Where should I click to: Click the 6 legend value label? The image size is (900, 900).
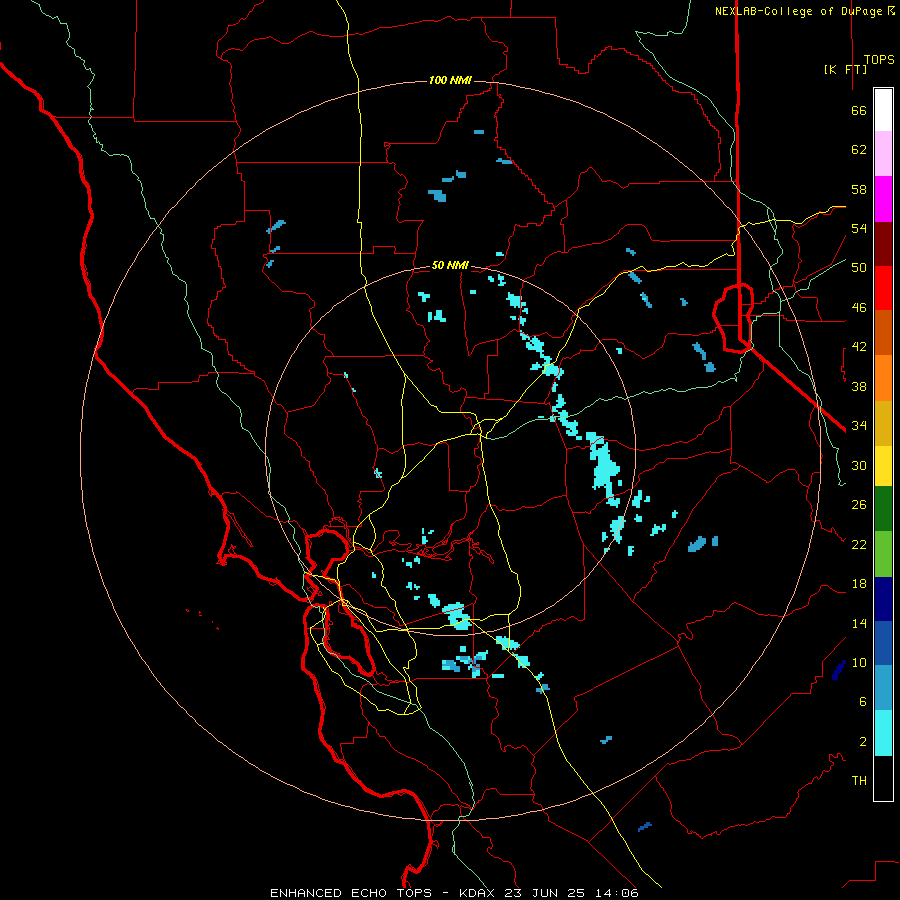(x=863, y=701)
